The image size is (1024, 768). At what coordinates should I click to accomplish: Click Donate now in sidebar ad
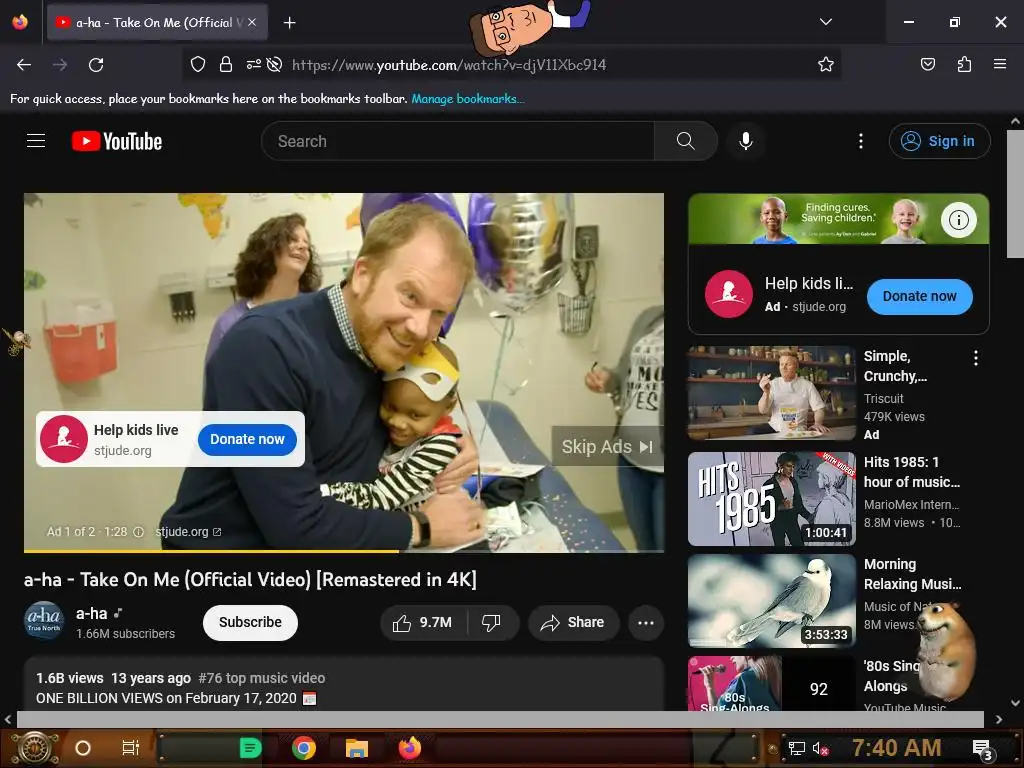click(x=920, y=296)
